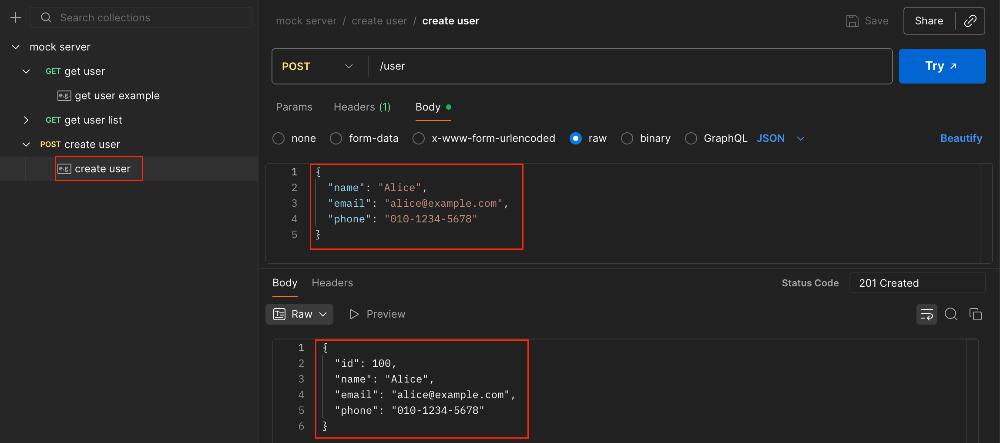Click the example icon beside create user example
1000x443 pixels.
[64, 169]
